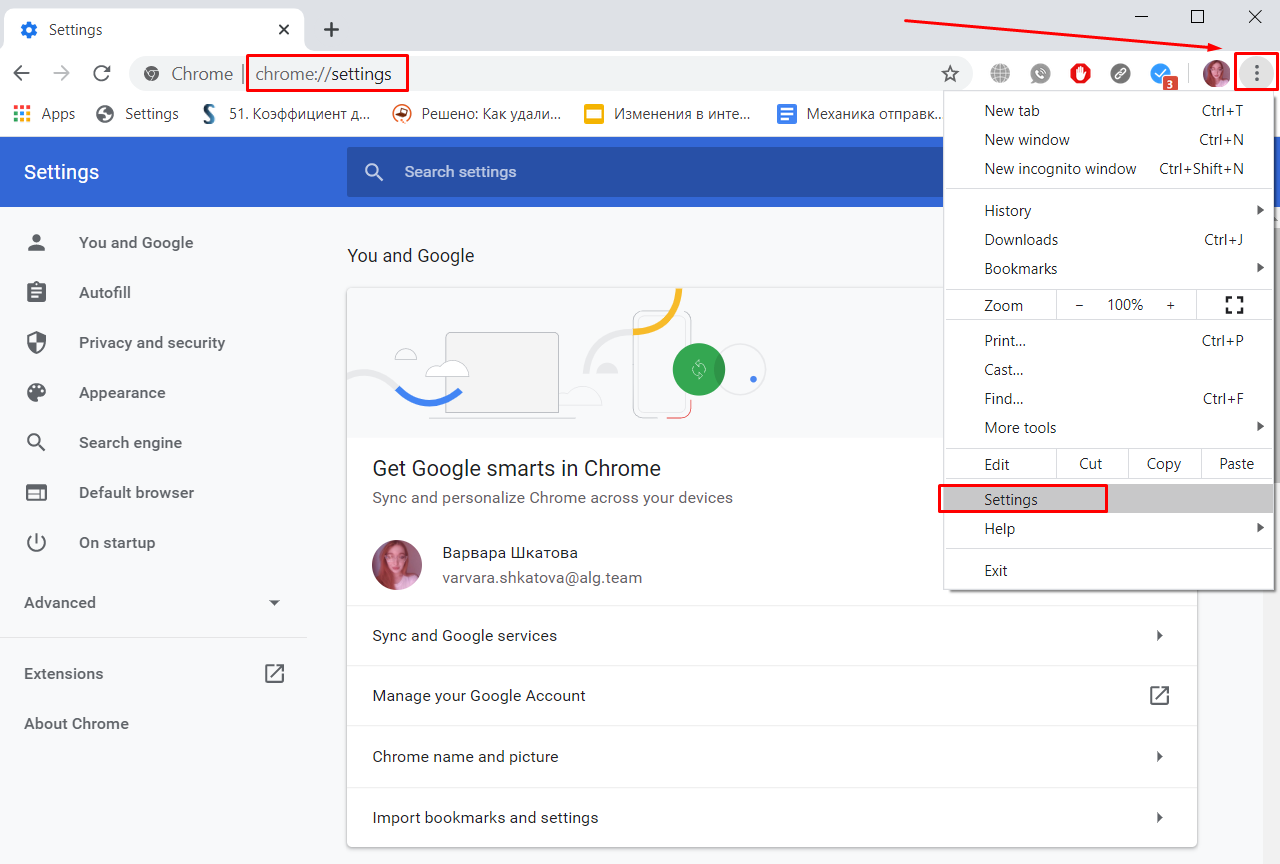Open a new tab with the plus button
Viewport: 1280px width, 864px height.
tap(331, 29)
